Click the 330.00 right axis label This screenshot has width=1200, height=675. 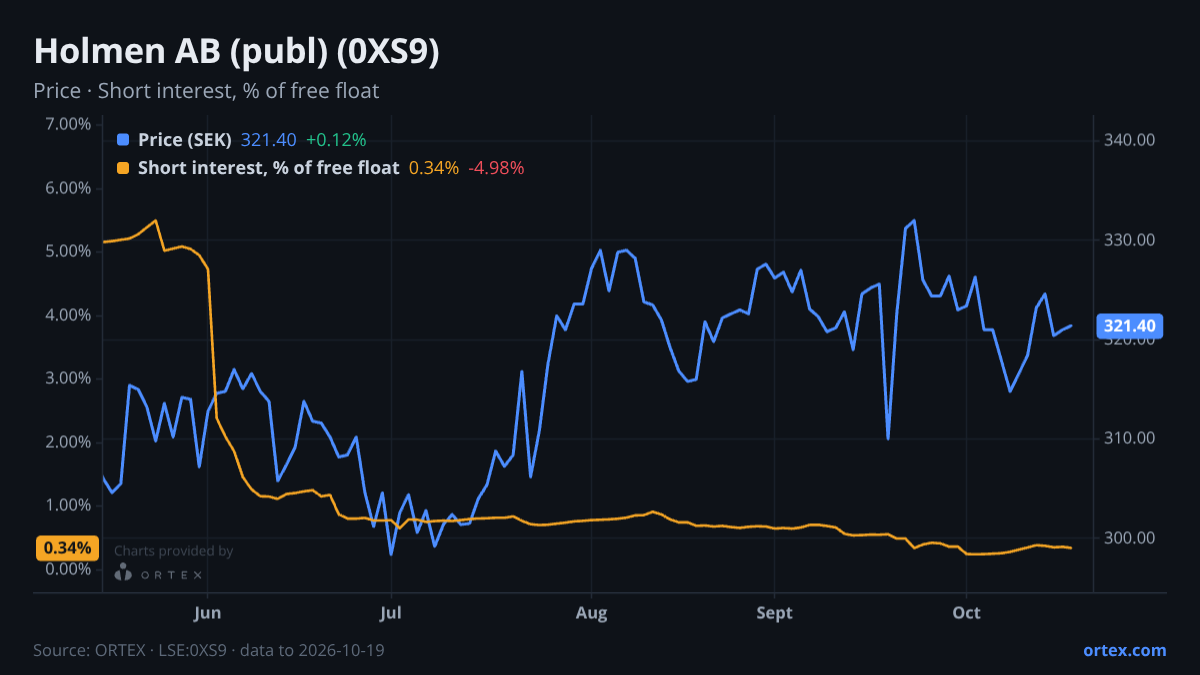coord(1130,240)
